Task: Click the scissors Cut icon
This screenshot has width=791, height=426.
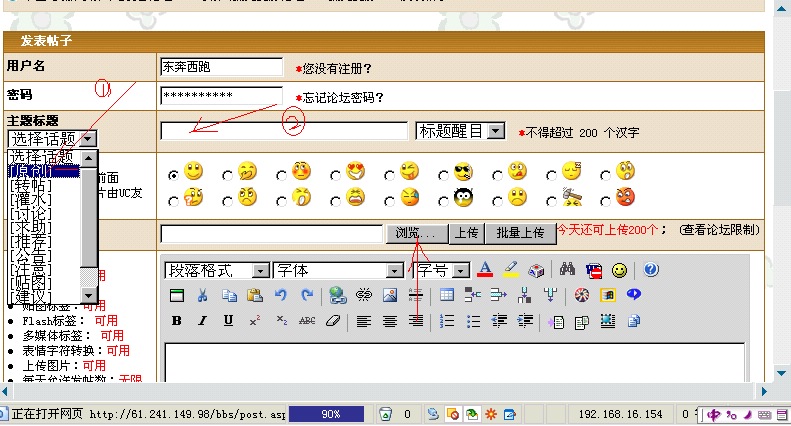Action: (x=203, y=295)
